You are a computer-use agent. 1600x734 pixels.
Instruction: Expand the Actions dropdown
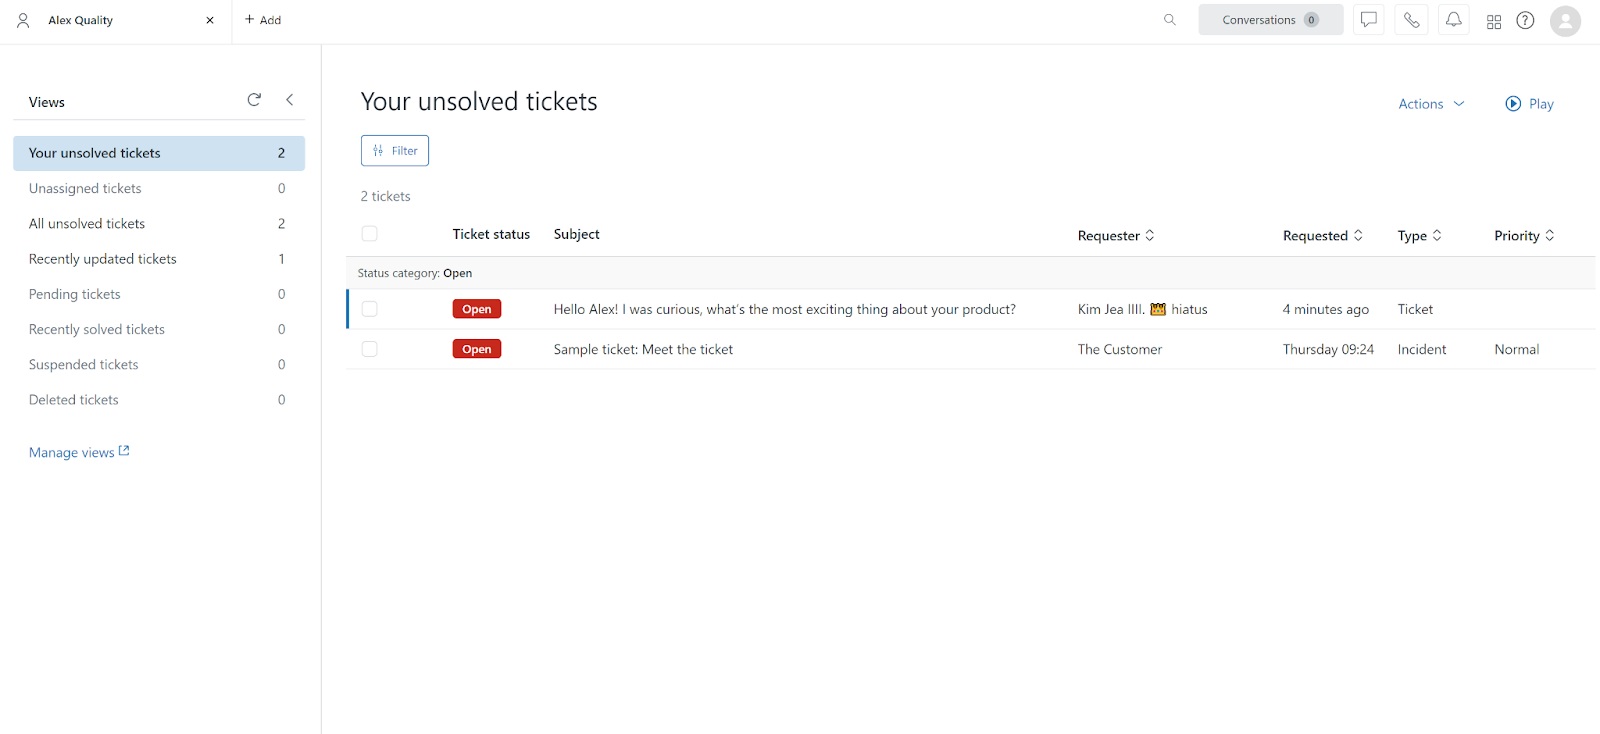point(1431,104)
